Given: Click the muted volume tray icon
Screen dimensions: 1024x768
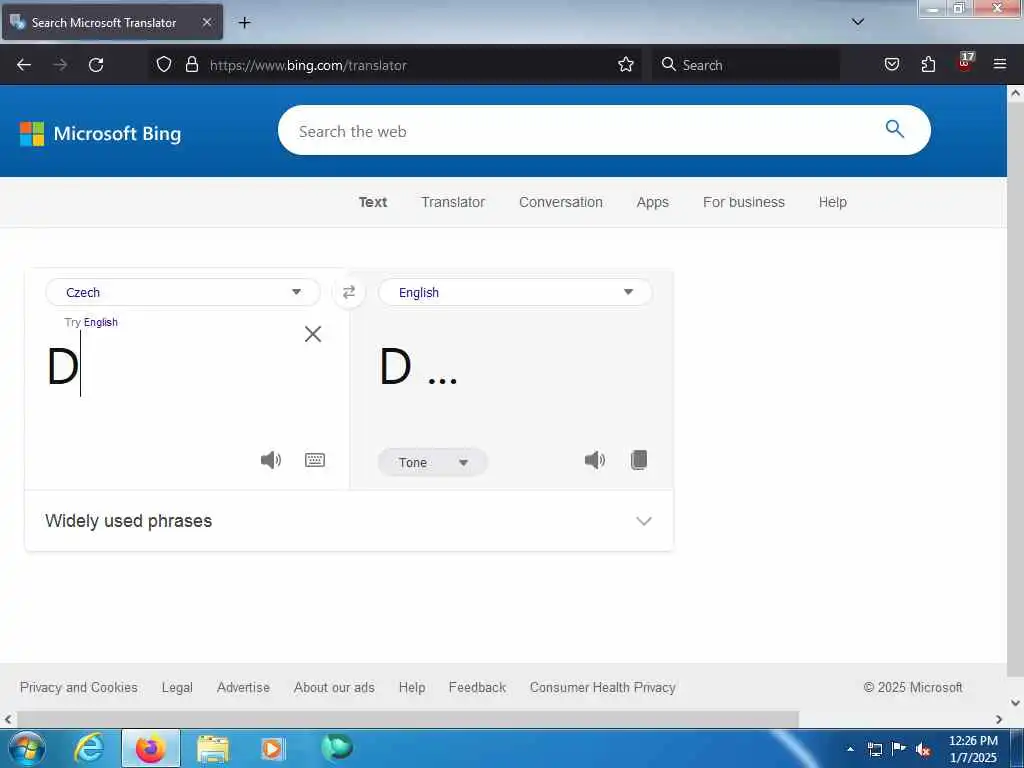Looking at the screenshot, I should click(923, 750).
